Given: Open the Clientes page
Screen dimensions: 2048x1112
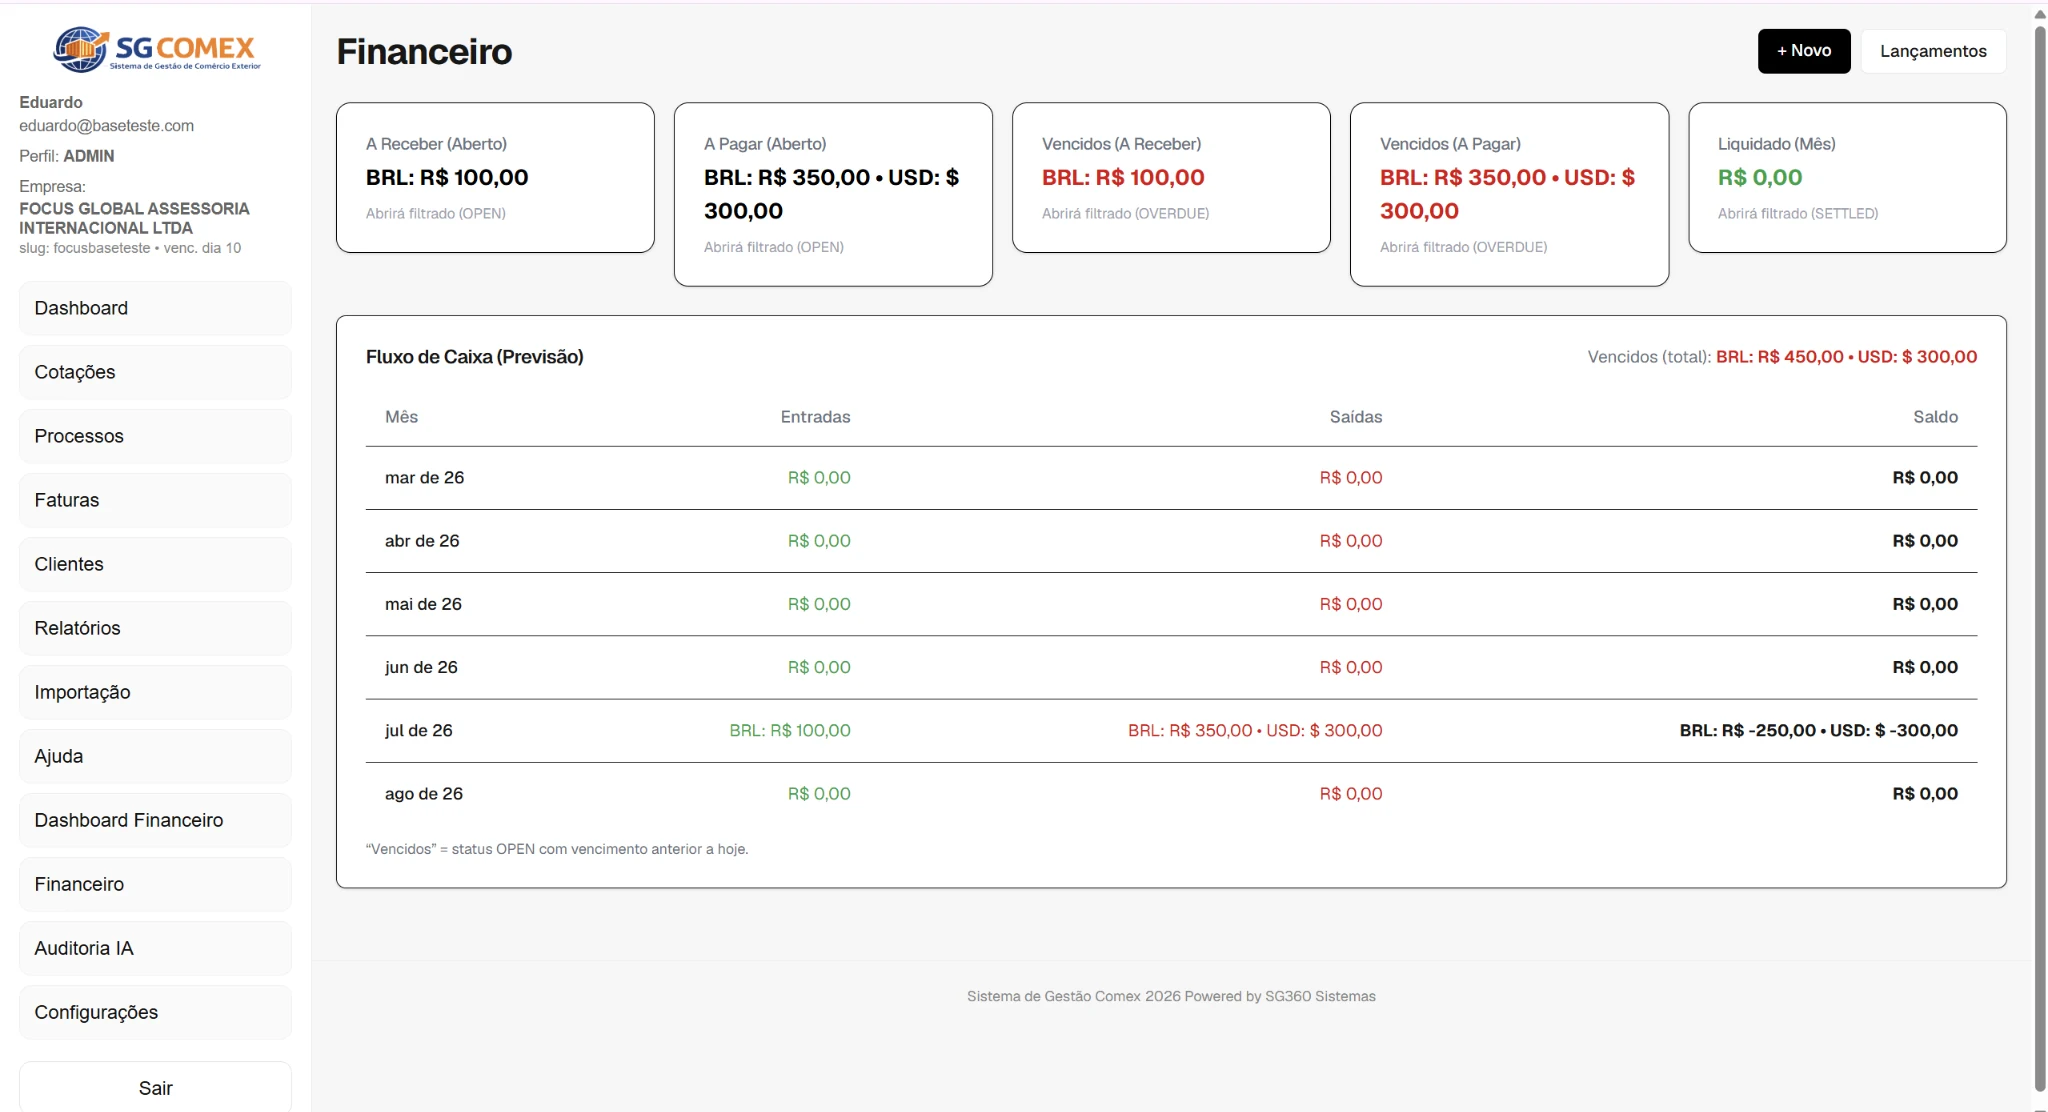Looking at the screenshot, I should pos(155,564).
